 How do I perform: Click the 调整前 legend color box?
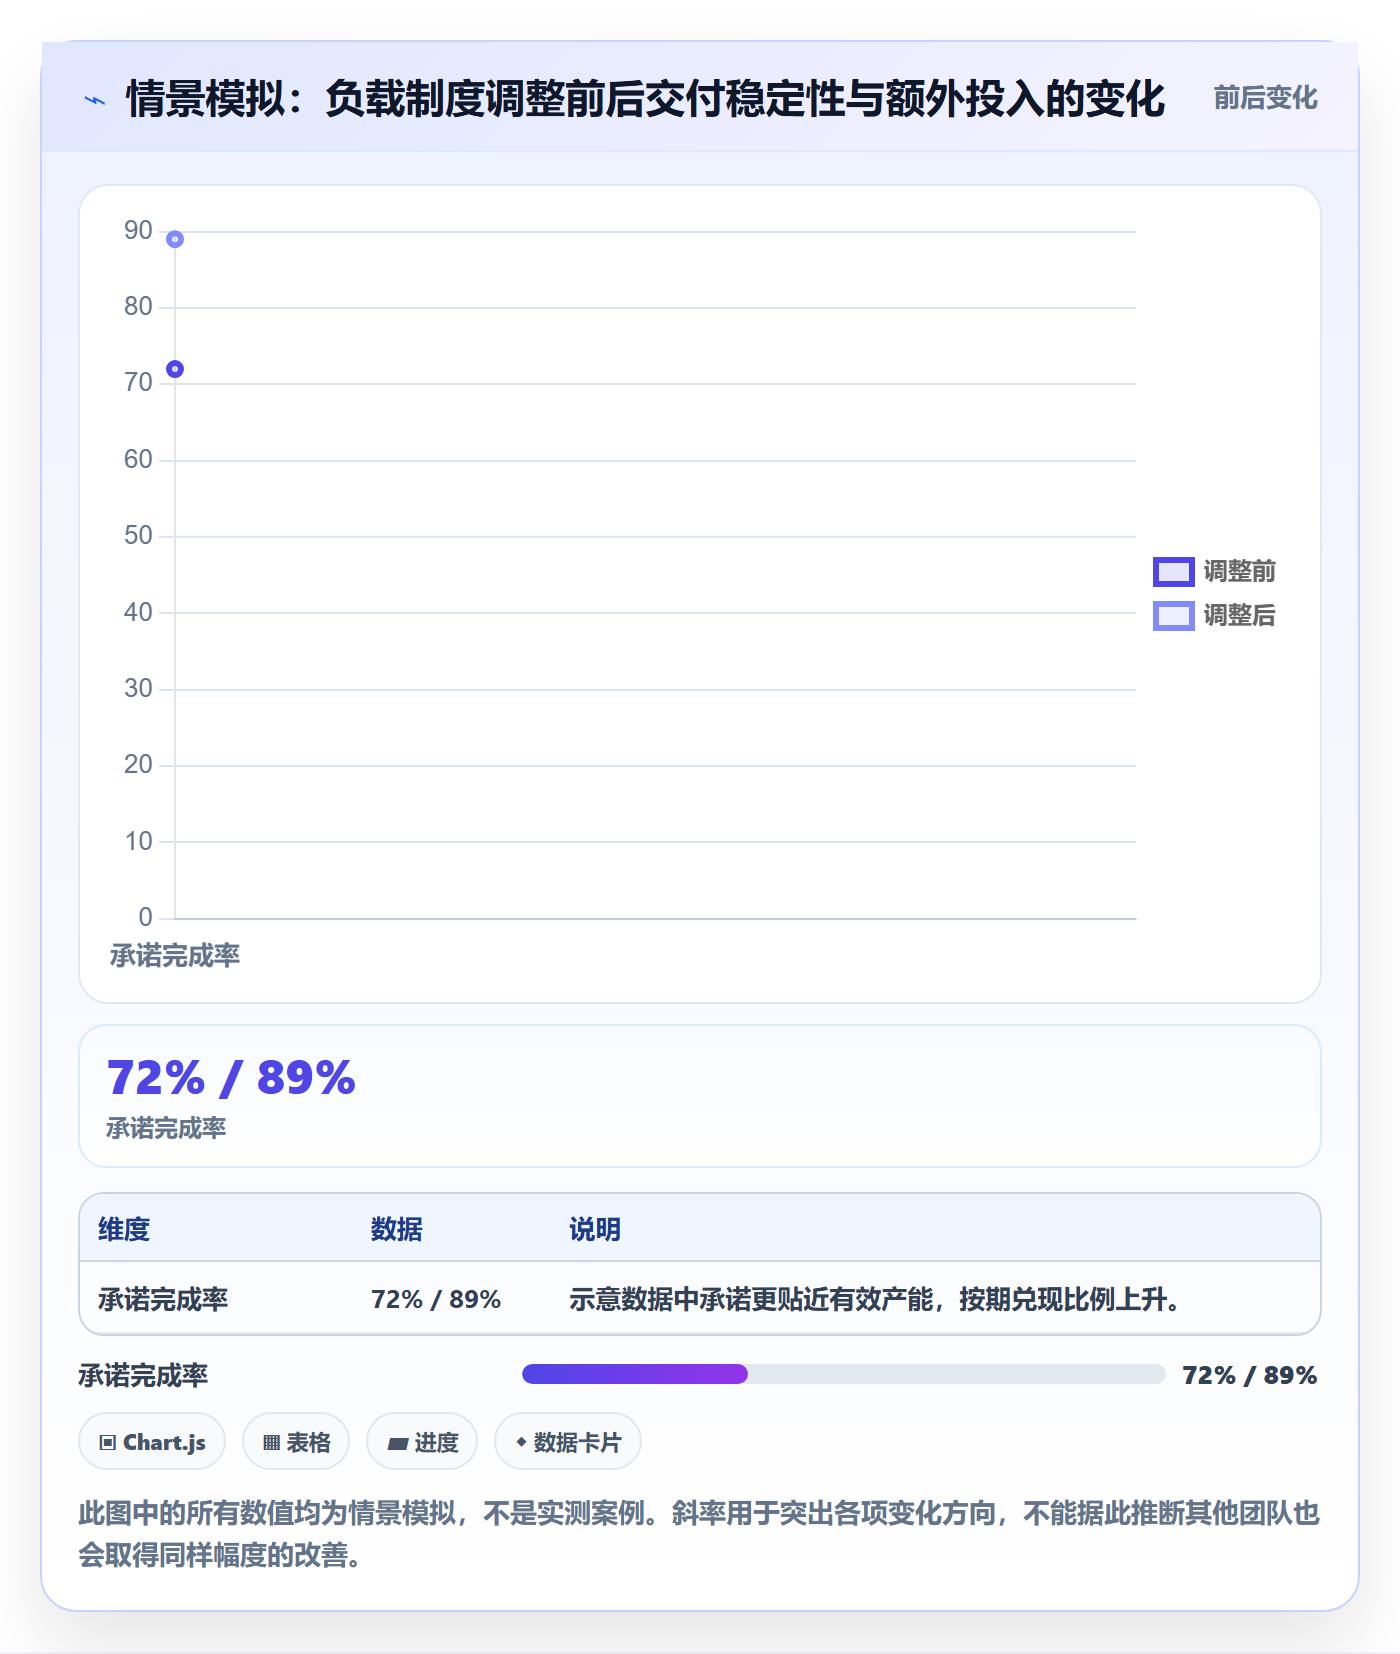(1174, 571)
